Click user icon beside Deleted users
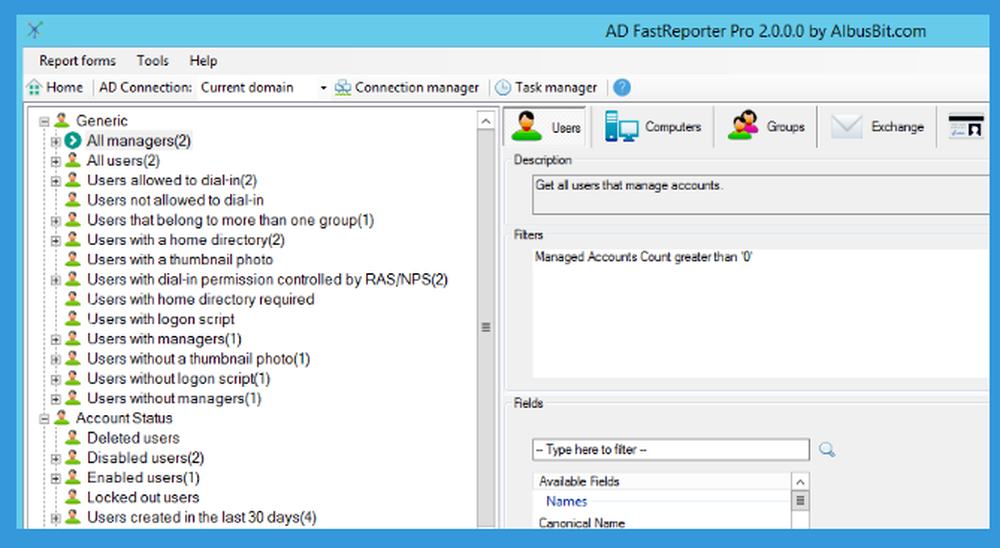1000x548 pixels. tap(73, 437)
